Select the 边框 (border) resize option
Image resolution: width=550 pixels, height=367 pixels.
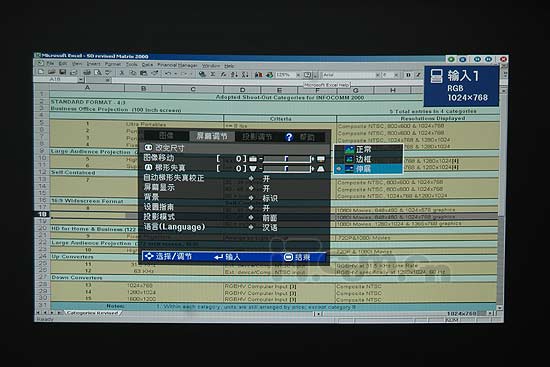pos(368,159)
